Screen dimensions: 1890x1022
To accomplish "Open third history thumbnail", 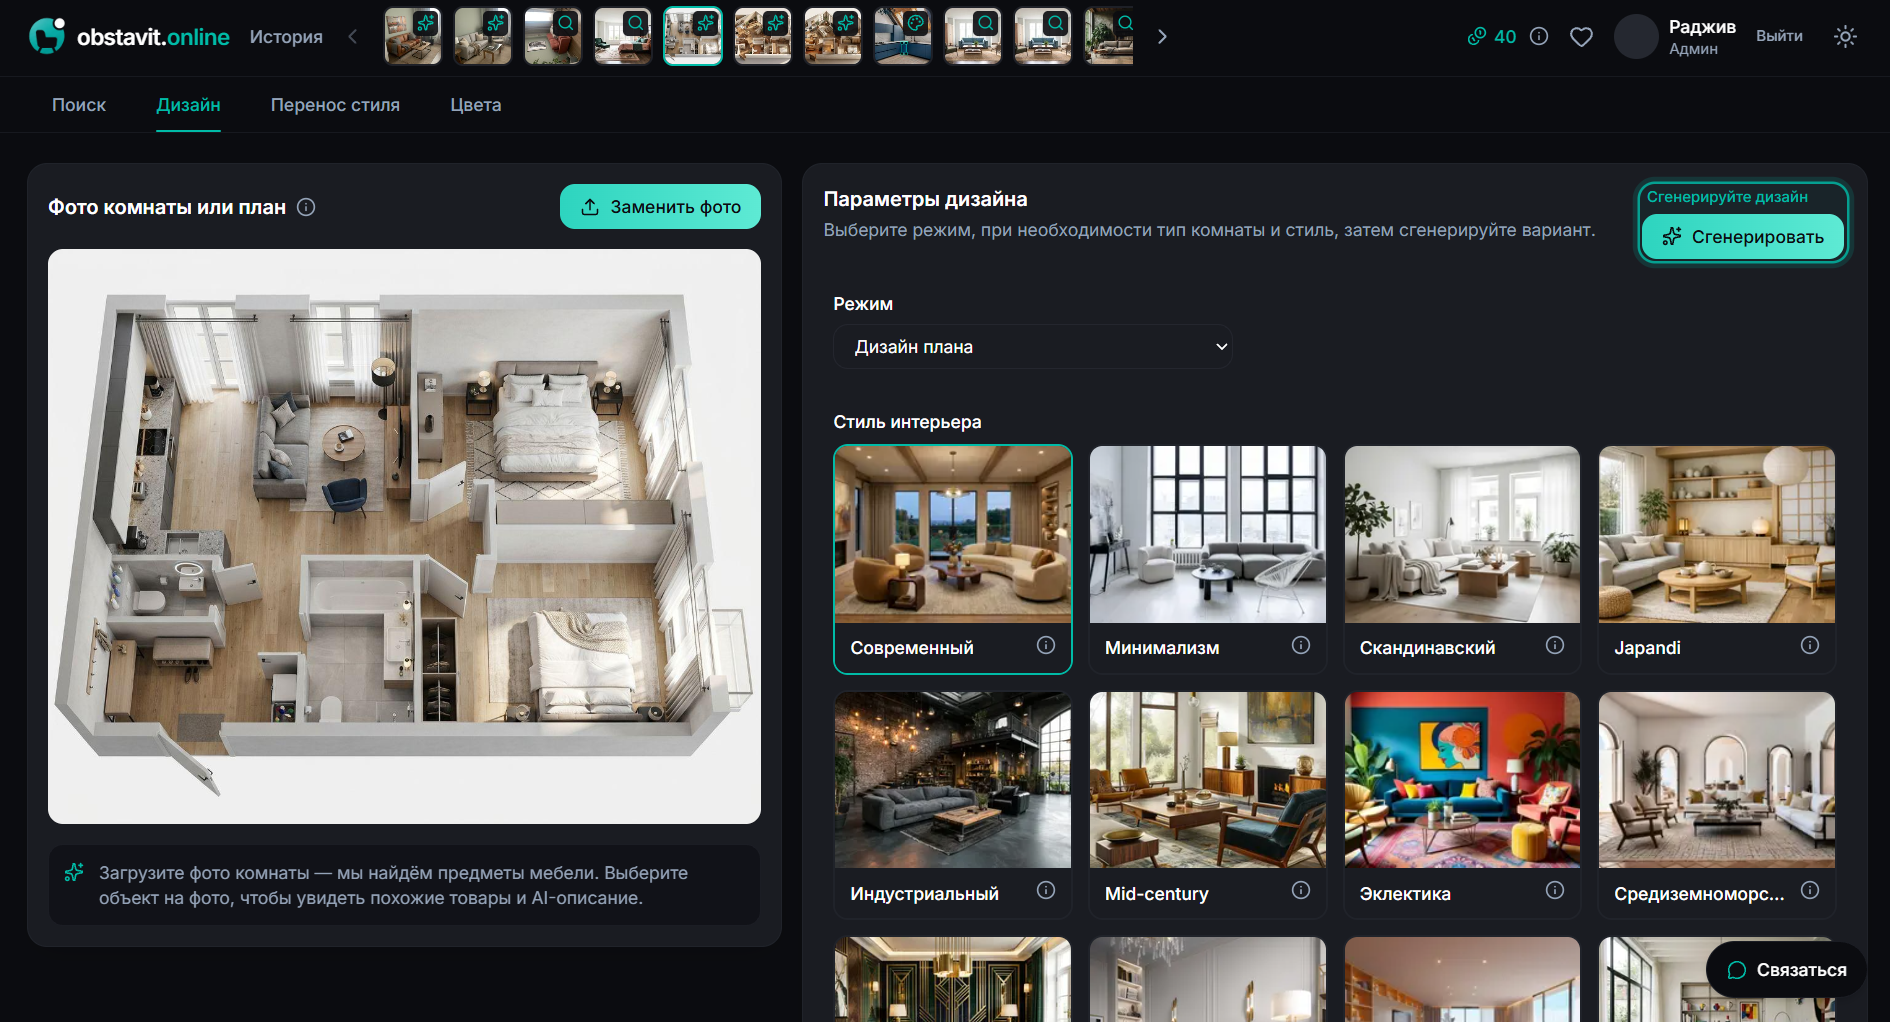I will click(553, 36).
